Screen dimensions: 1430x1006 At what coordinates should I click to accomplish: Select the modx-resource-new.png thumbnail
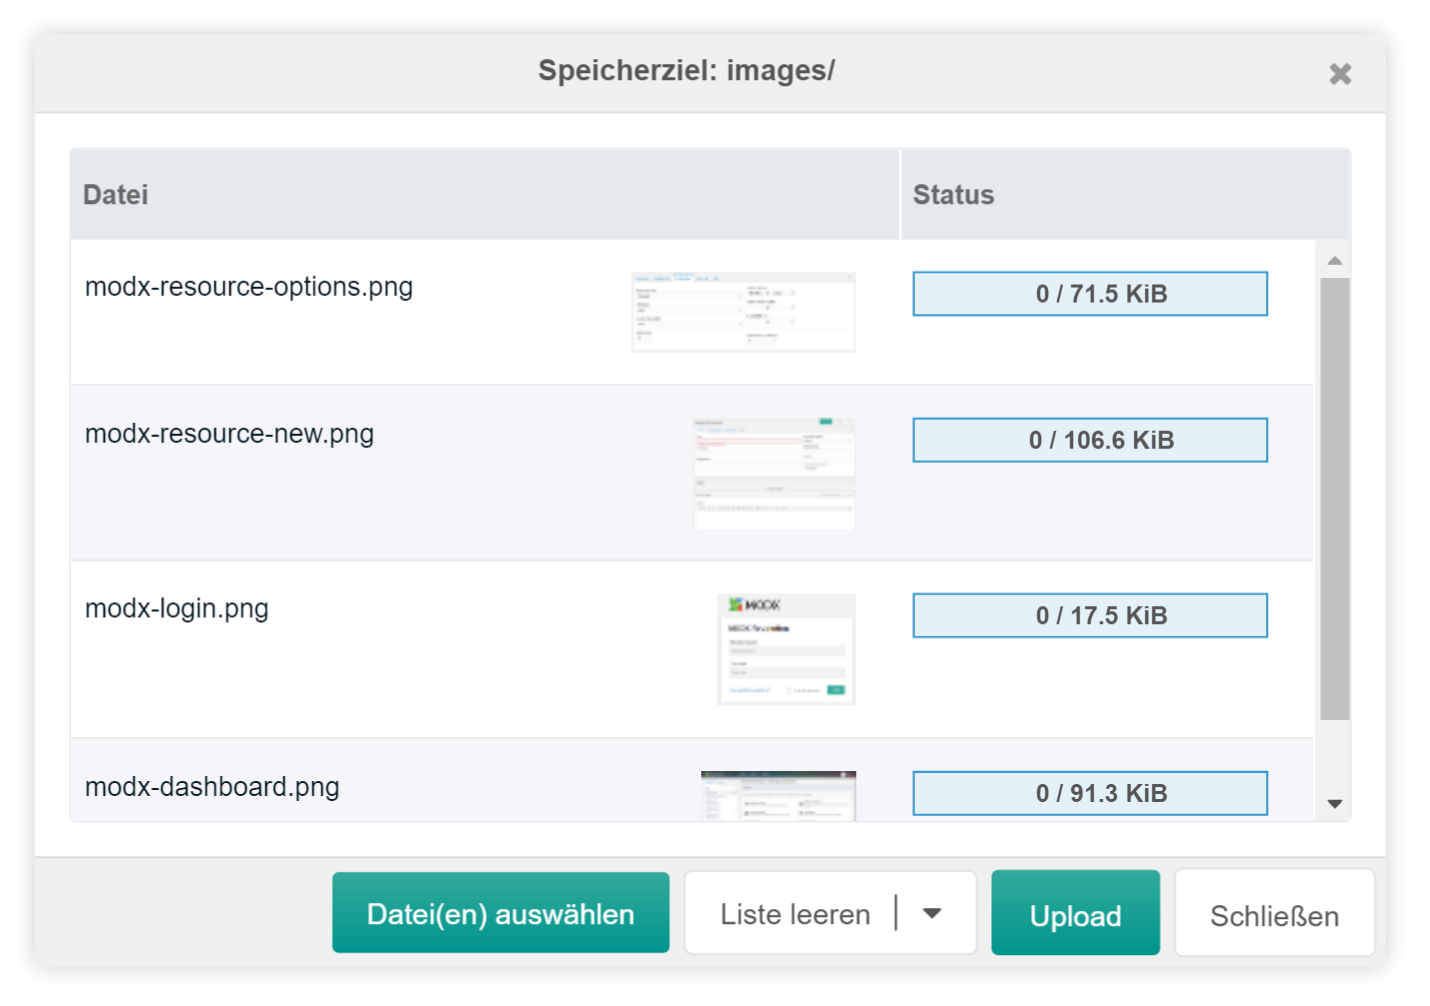tap(774, 471)
